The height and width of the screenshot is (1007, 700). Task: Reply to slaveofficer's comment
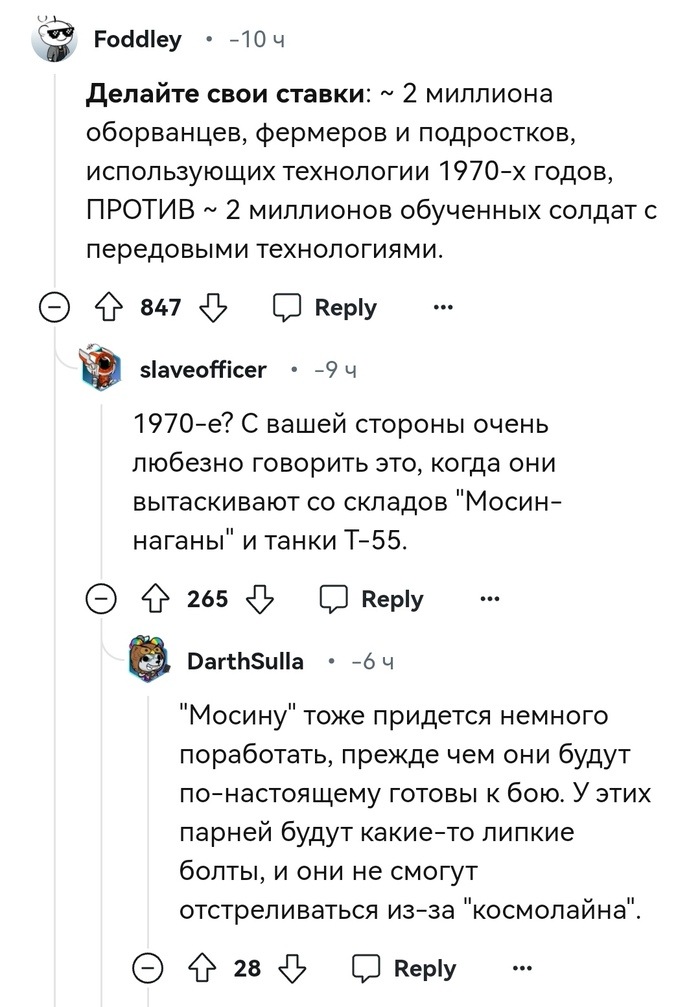click(373, 599)
